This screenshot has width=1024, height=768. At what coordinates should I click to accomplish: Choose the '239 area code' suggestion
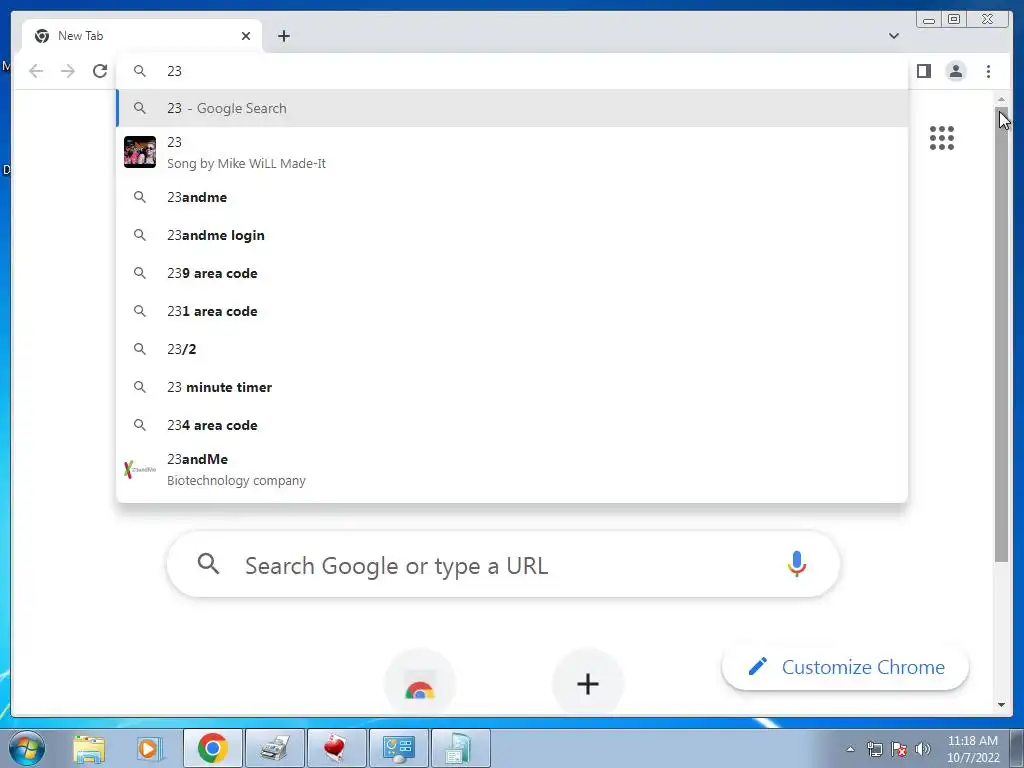pyautogui.click(x=511, y=273)
